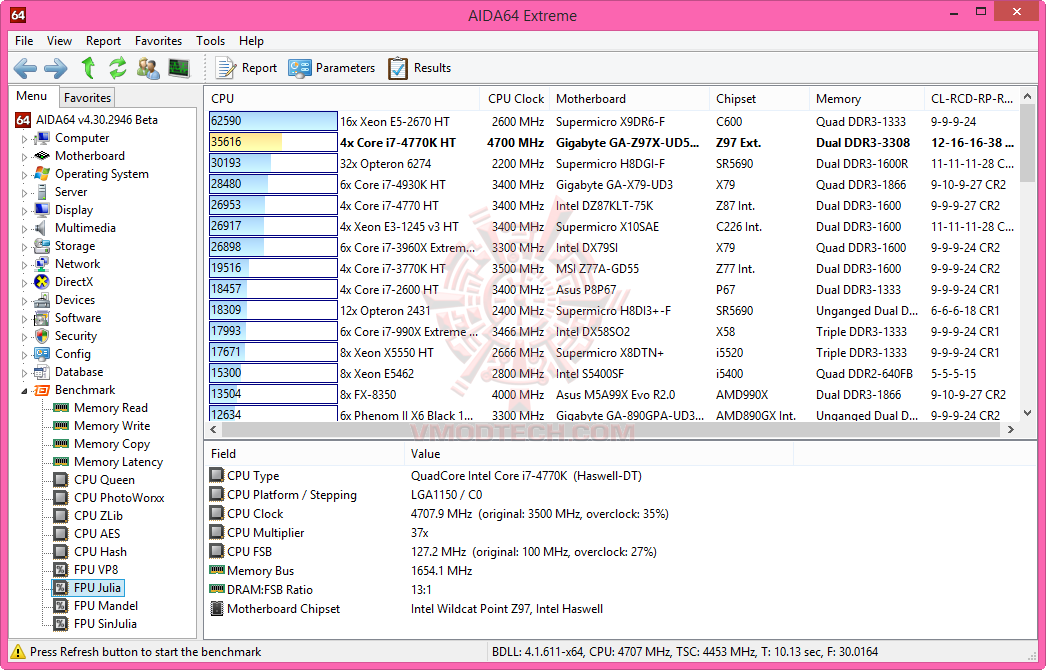Click the Report toolbar button
1046x670 pixels.
point(246,67)
